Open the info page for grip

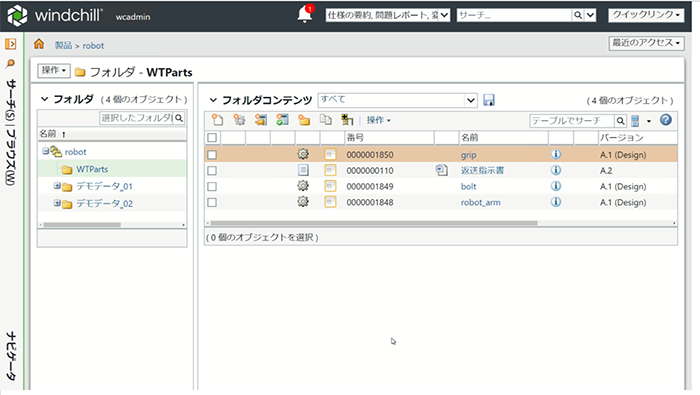tap(556, 154)
